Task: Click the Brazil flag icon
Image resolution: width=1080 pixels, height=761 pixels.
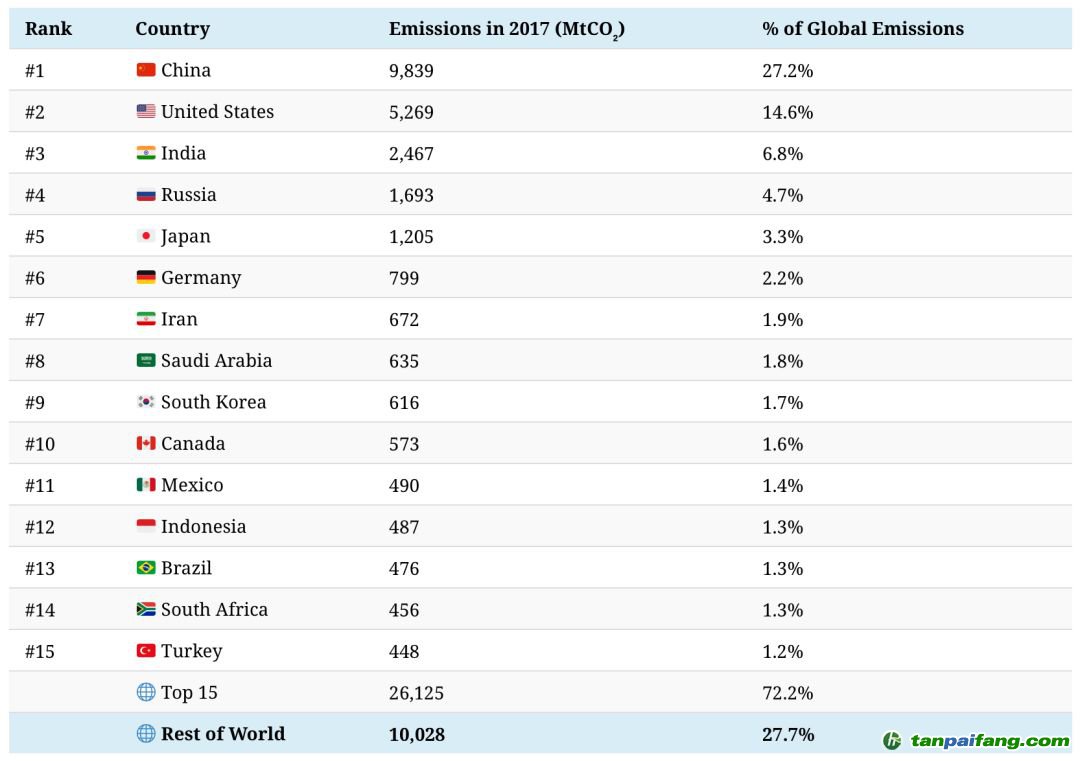Action: click(x=146, y=568)
